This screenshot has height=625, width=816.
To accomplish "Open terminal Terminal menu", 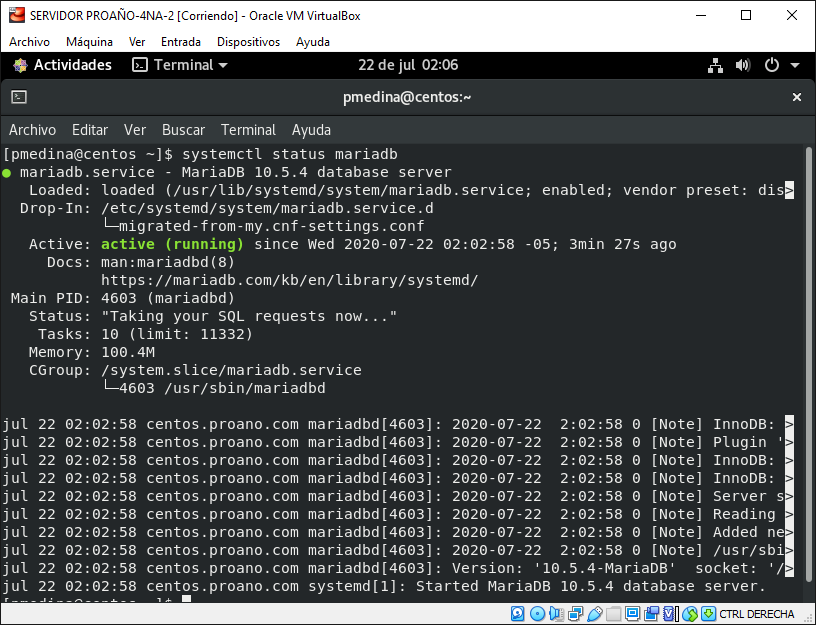I will pos(248,130).
